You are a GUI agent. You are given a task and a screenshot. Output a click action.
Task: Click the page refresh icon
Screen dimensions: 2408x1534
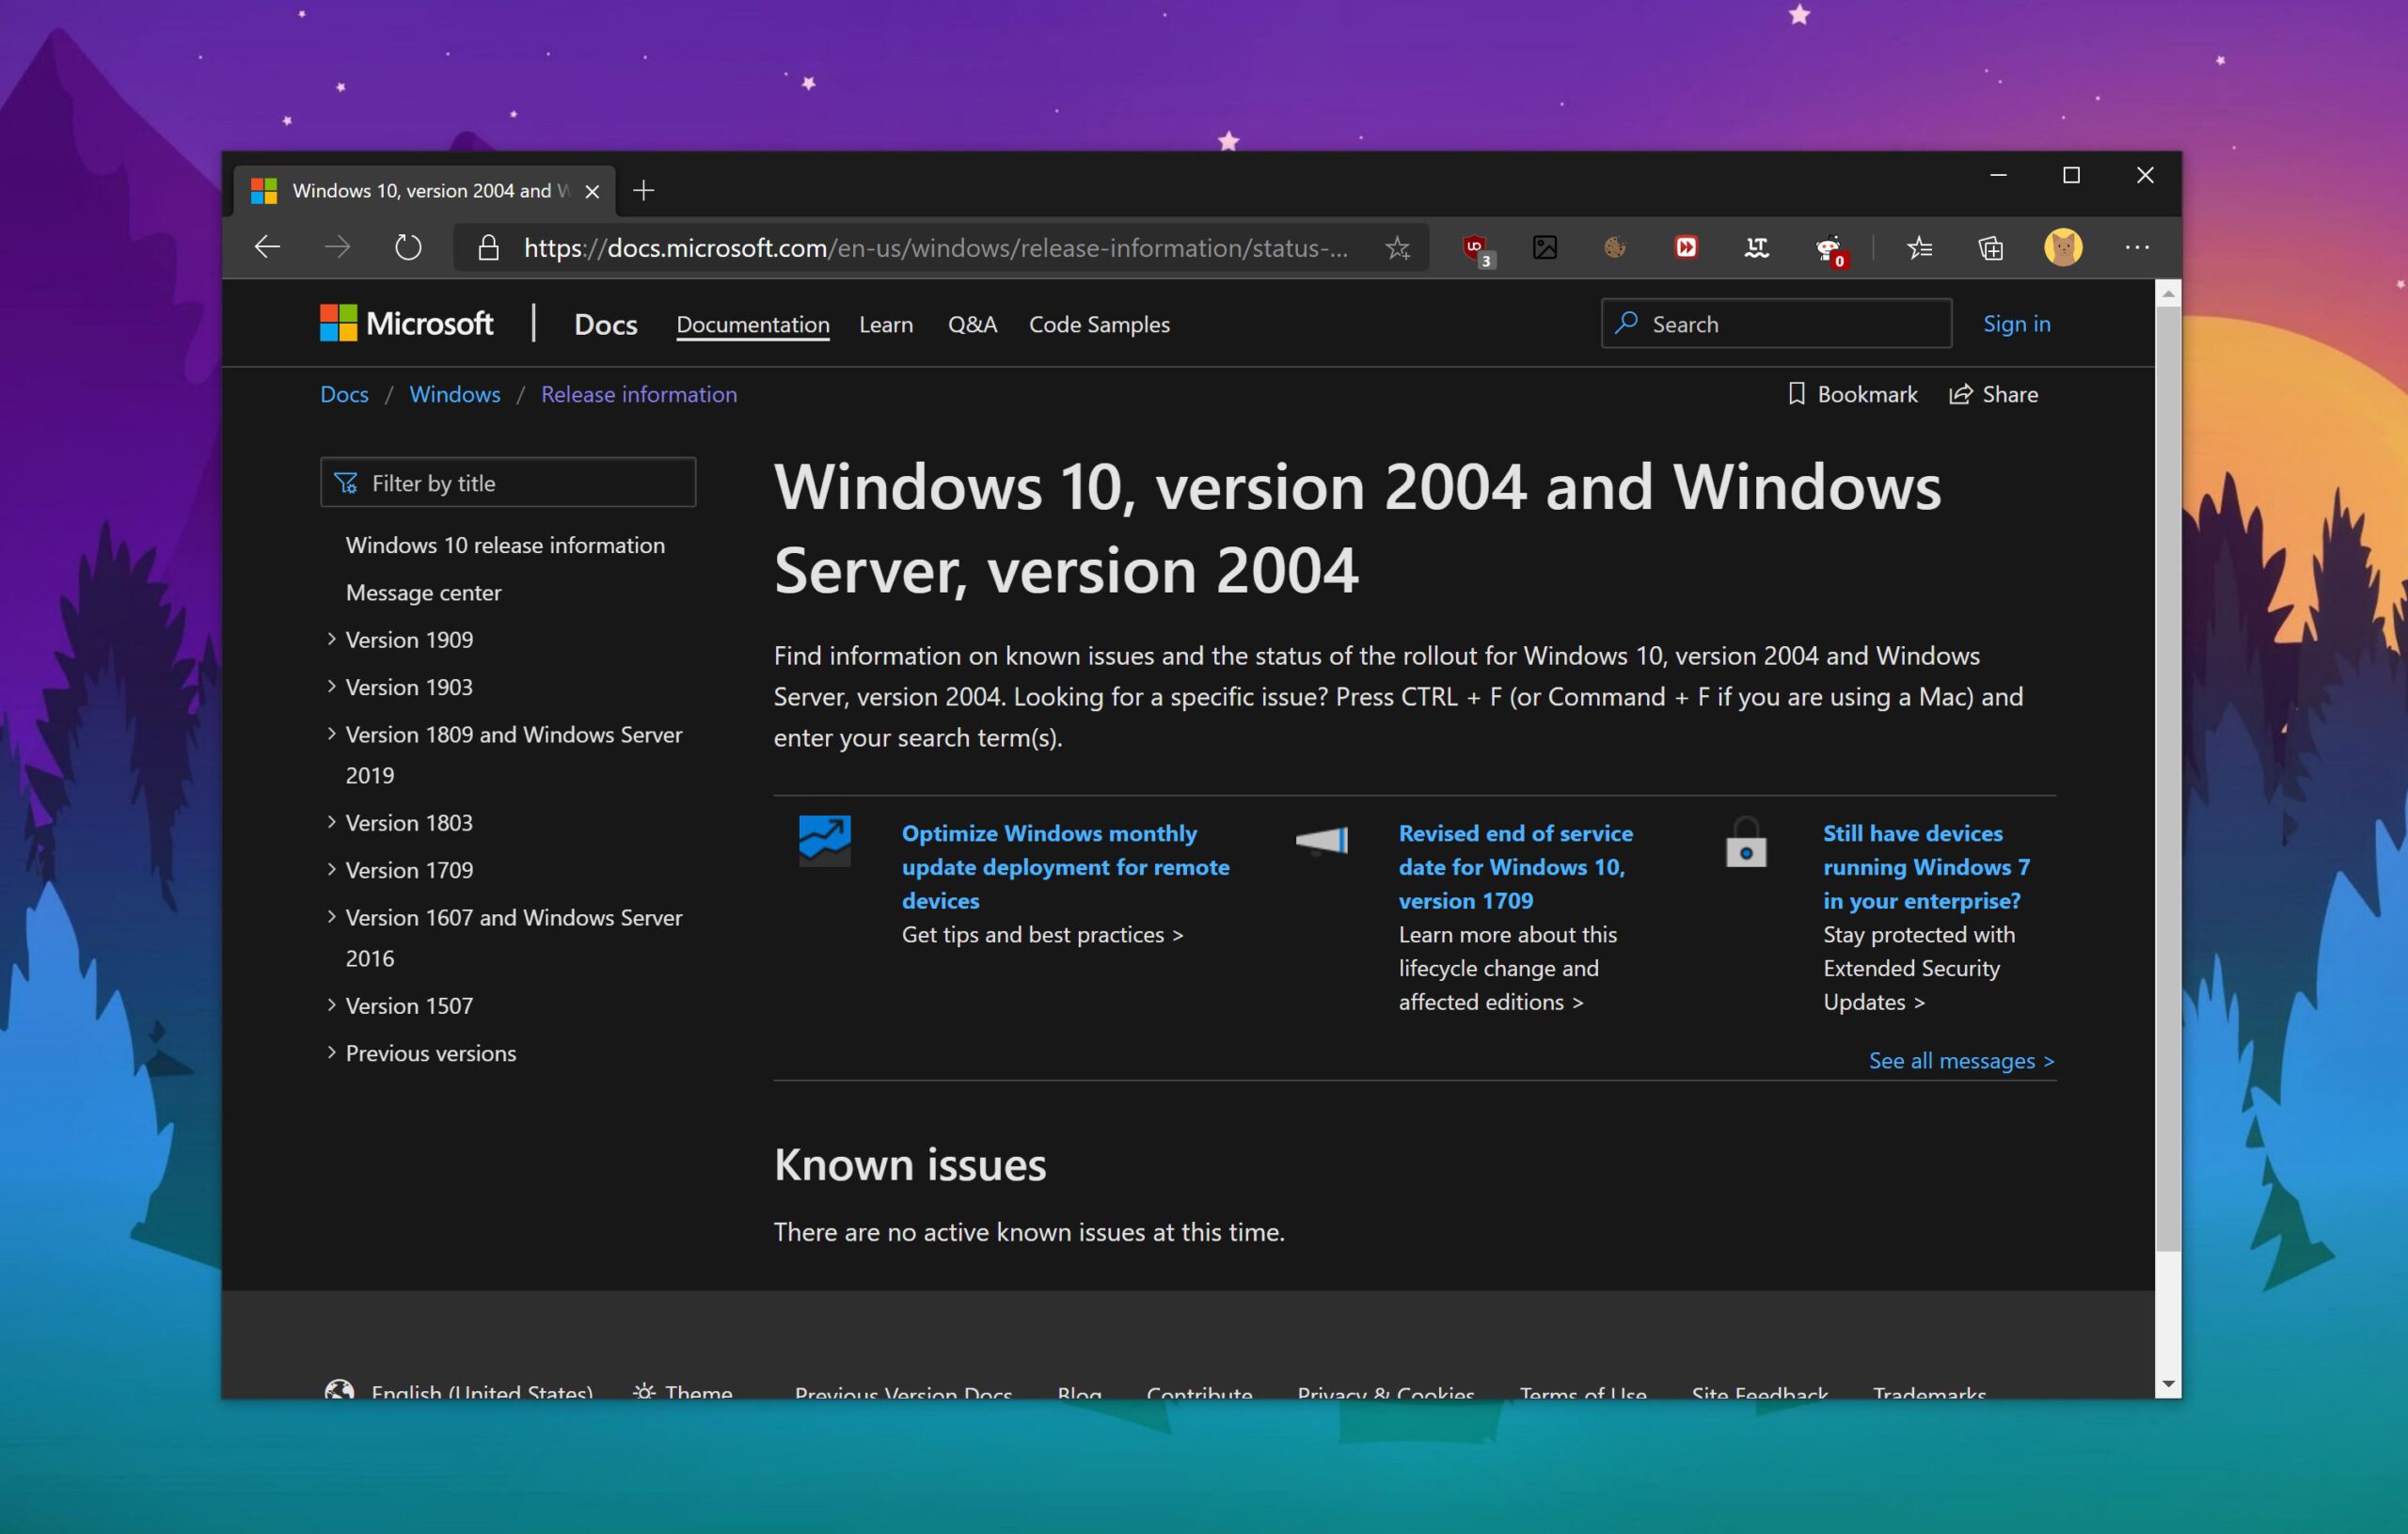coord(409,247)
